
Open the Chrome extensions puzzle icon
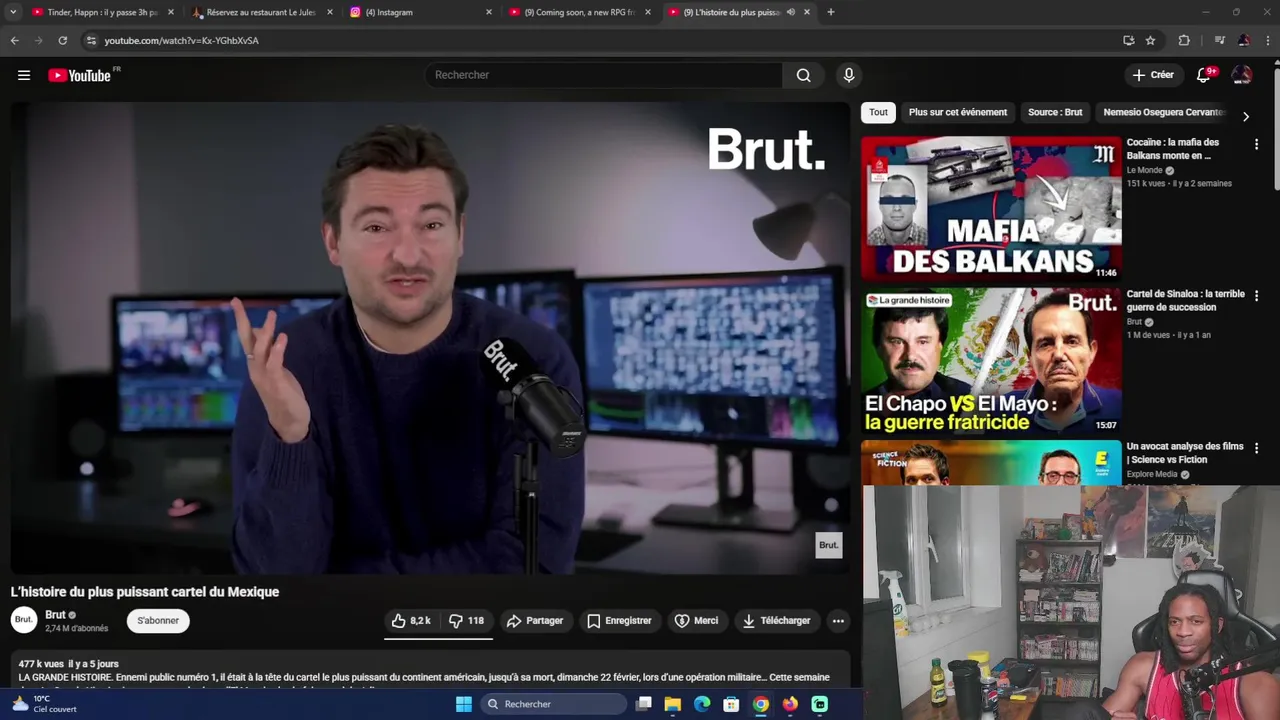(1184, 40)
